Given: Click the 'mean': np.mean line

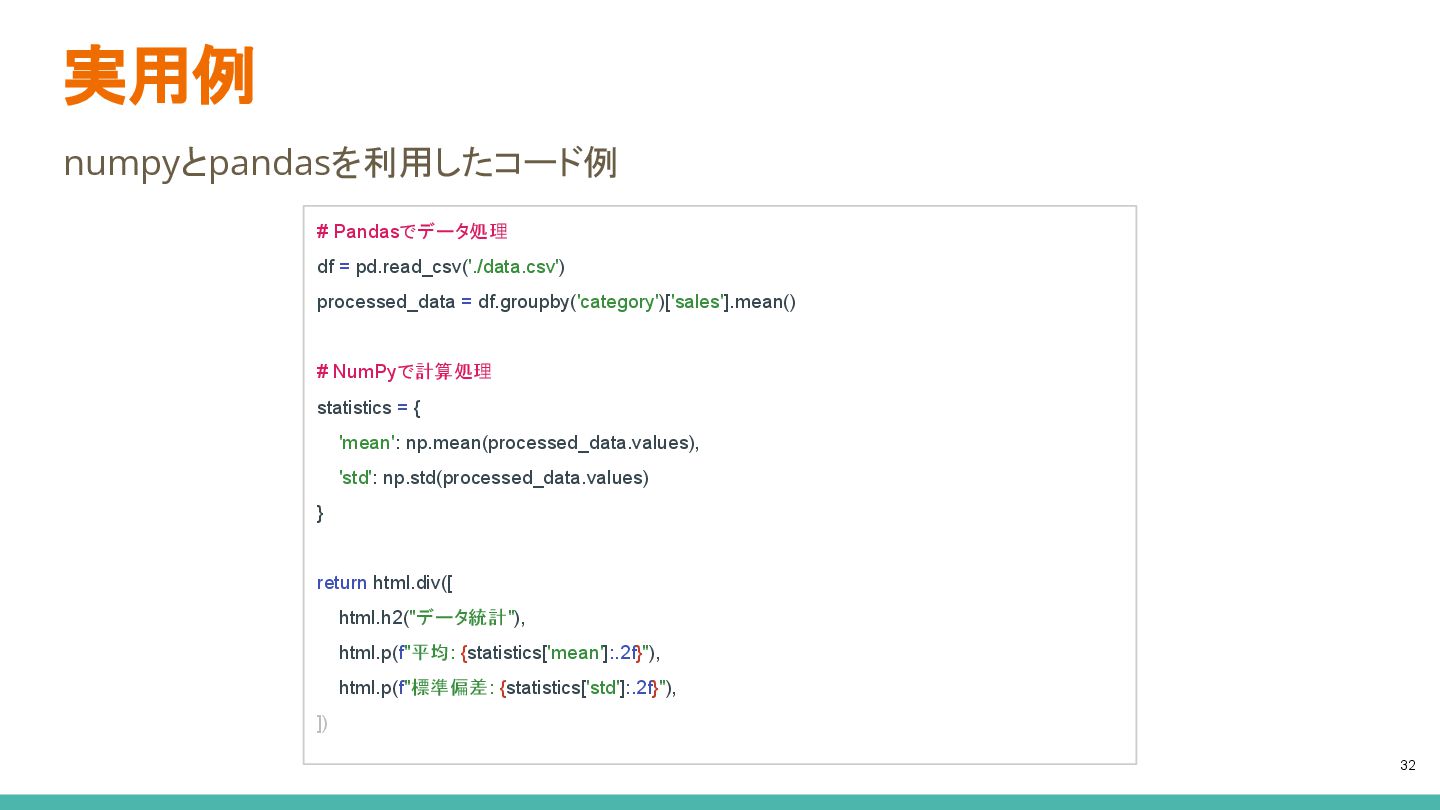Looking at the screenshot, I should (519, 443).
